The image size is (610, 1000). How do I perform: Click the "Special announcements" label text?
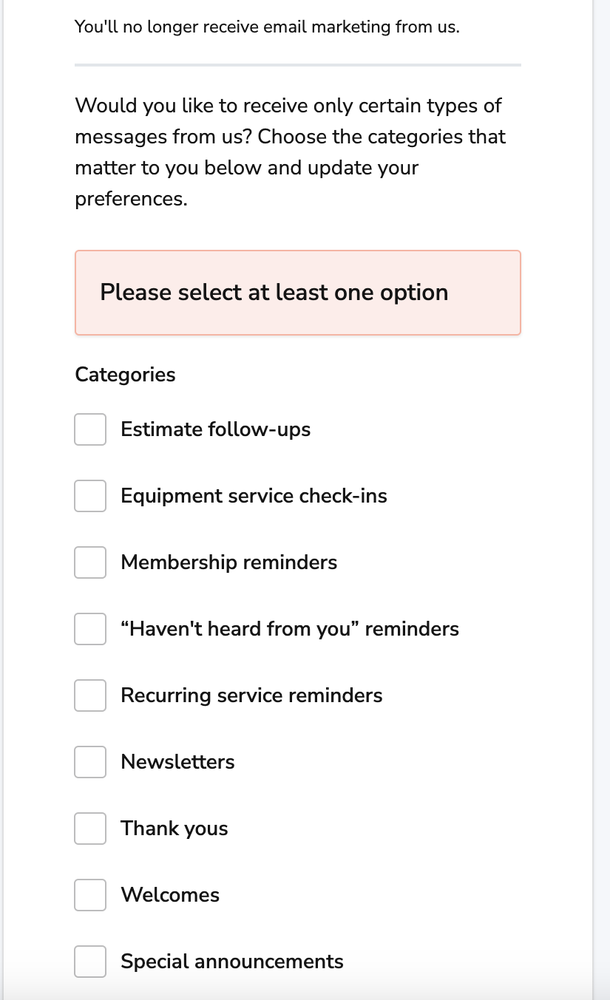point(231,961)
